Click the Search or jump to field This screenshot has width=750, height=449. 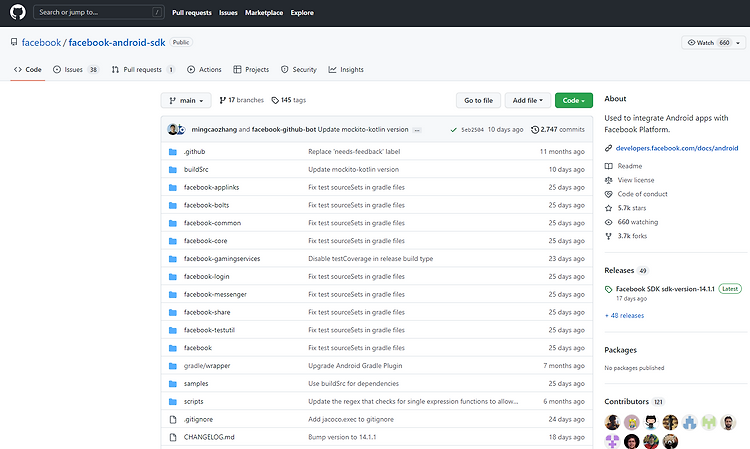point(99,12)
